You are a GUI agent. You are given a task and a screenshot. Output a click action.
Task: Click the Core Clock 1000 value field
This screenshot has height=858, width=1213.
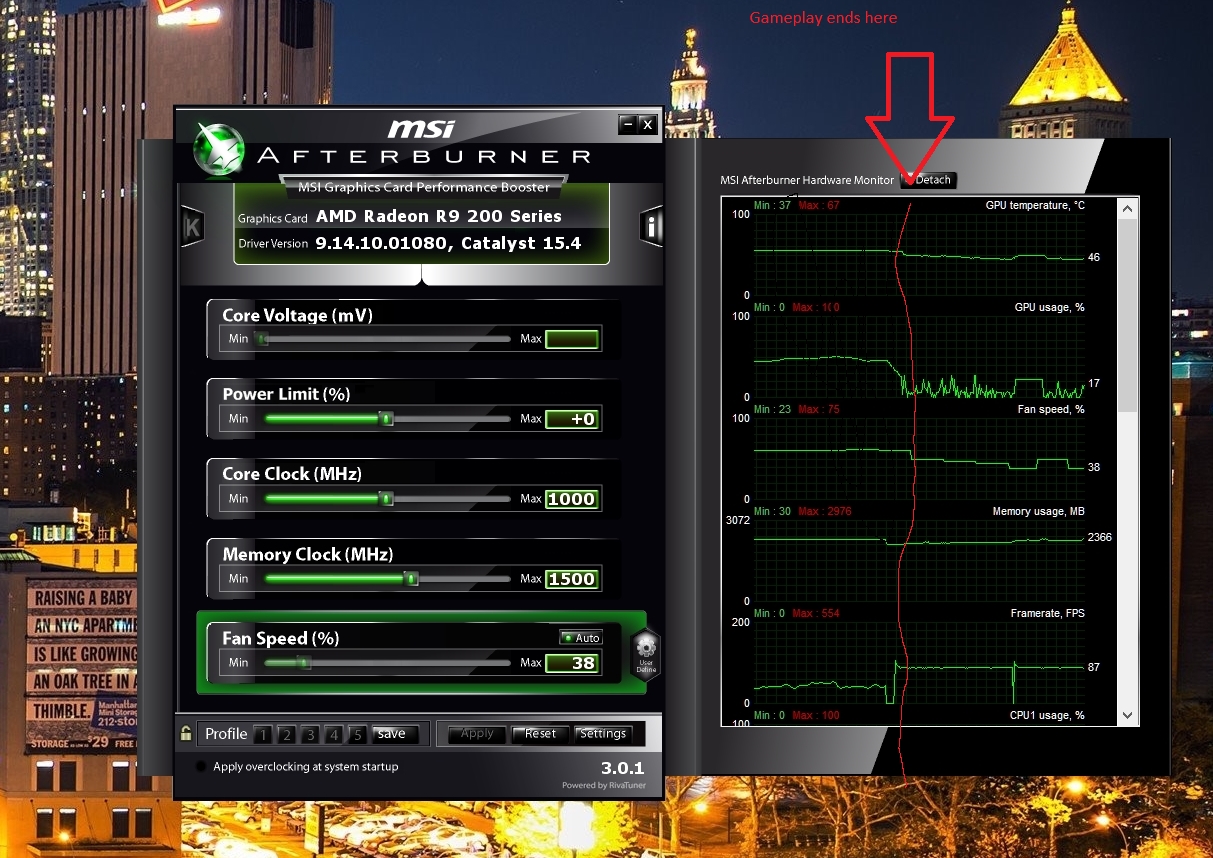click(x=572, y=498)
